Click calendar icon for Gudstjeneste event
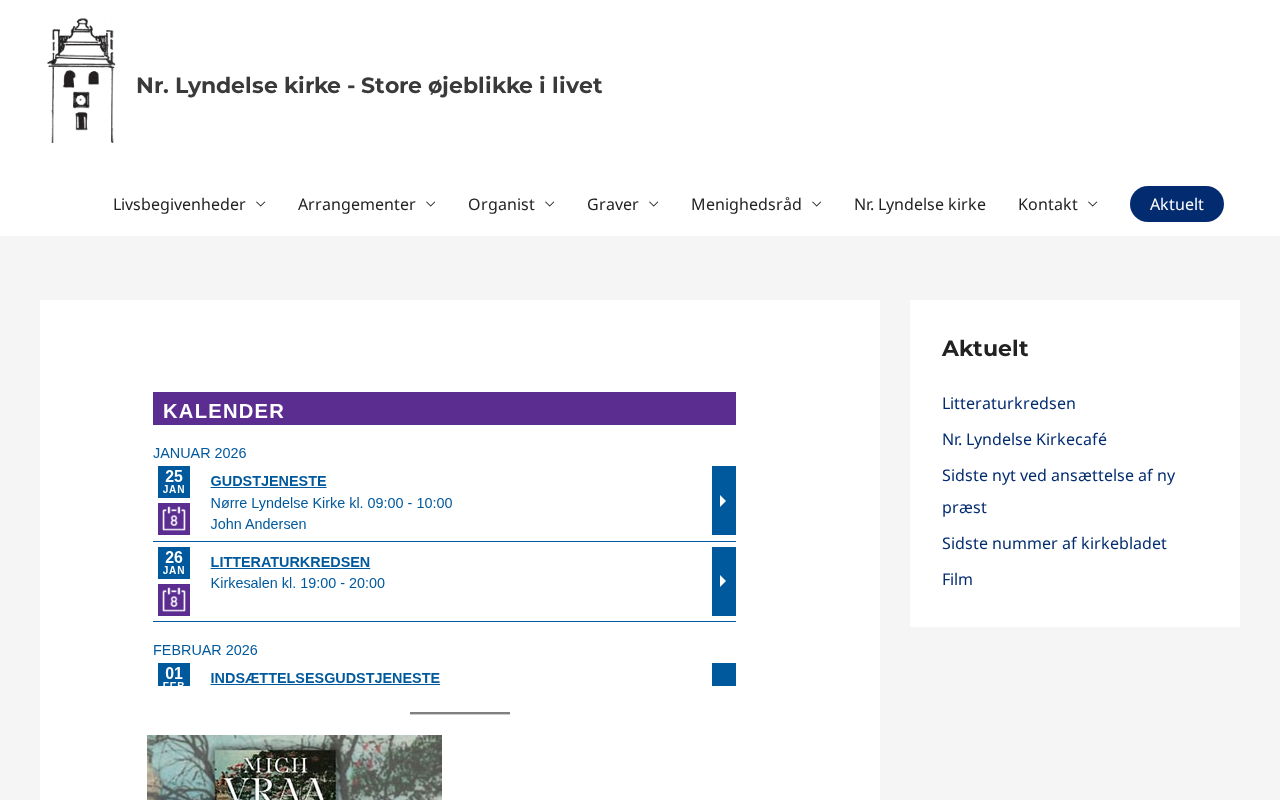The width and height of the screenshot is (1280, 800). pyautogui.click(x=174, y=519)
